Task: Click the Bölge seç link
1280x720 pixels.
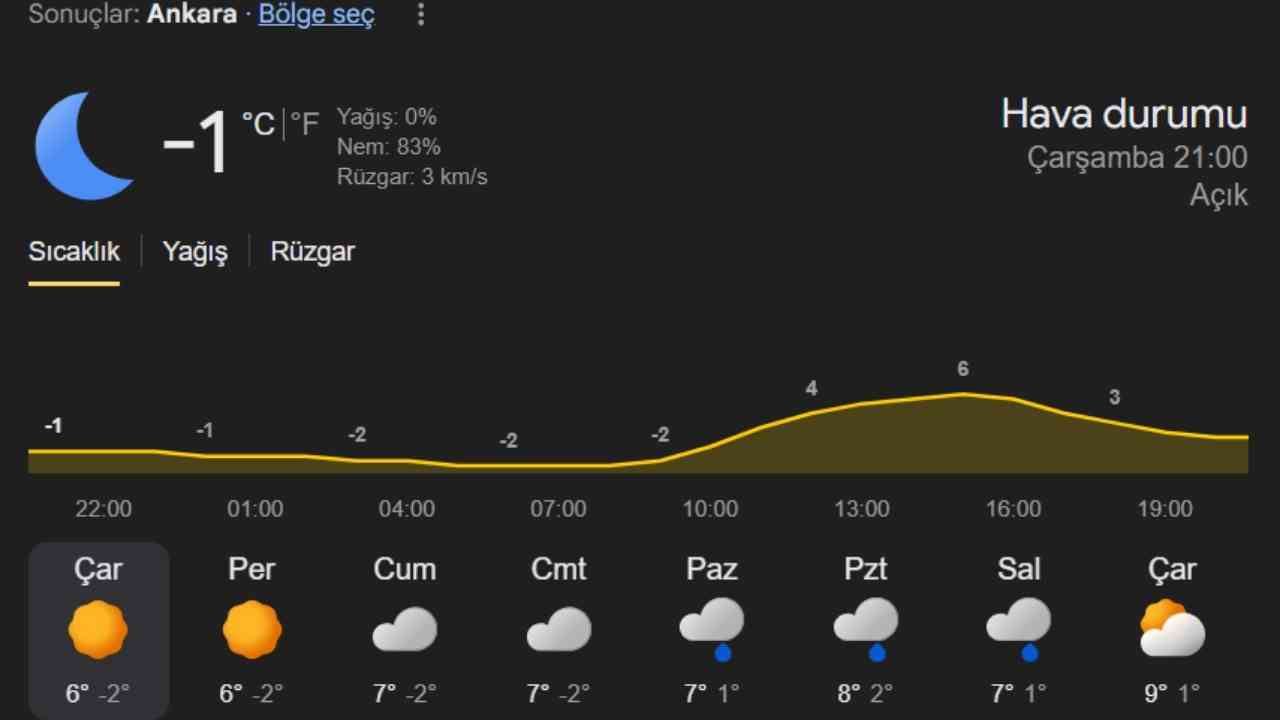Action: 316,15
